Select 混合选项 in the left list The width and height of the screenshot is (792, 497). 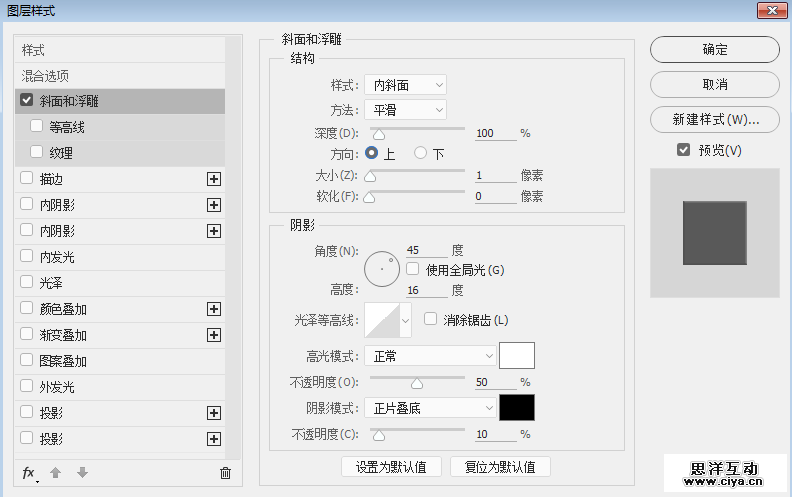(x=47, y=75)
